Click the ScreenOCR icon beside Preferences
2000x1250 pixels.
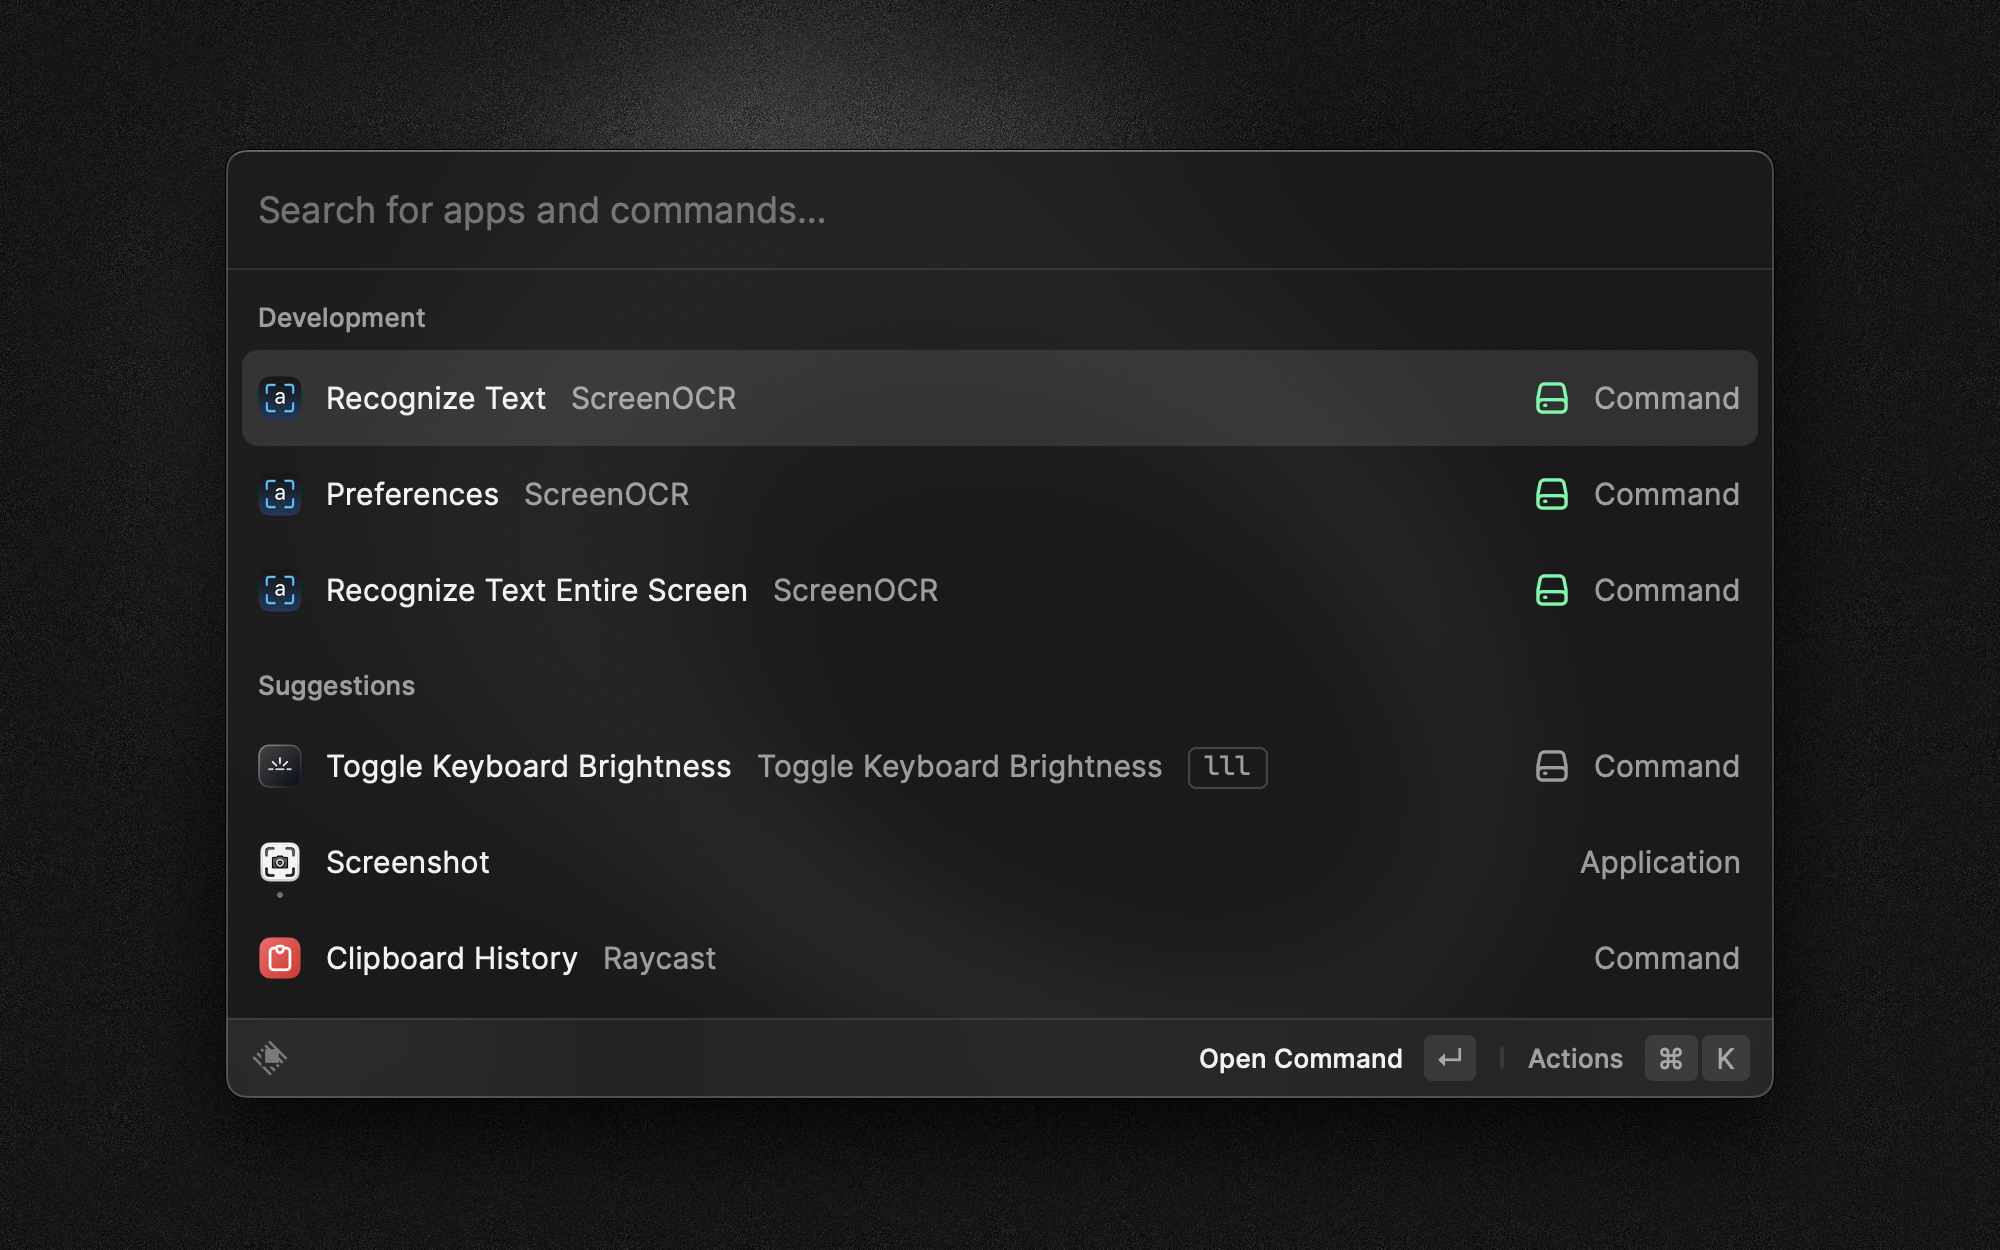[x=280, y=494]
